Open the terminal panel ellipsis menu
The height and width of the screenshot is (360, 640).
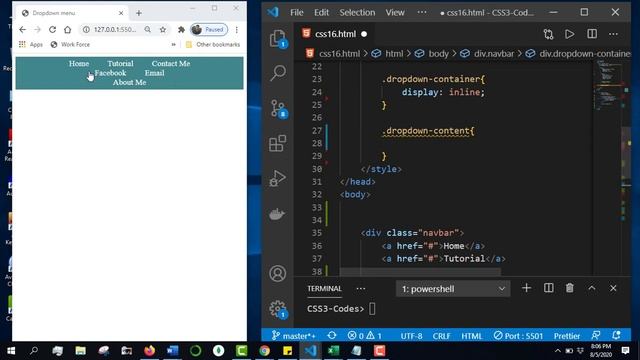[x=361, y=289]
